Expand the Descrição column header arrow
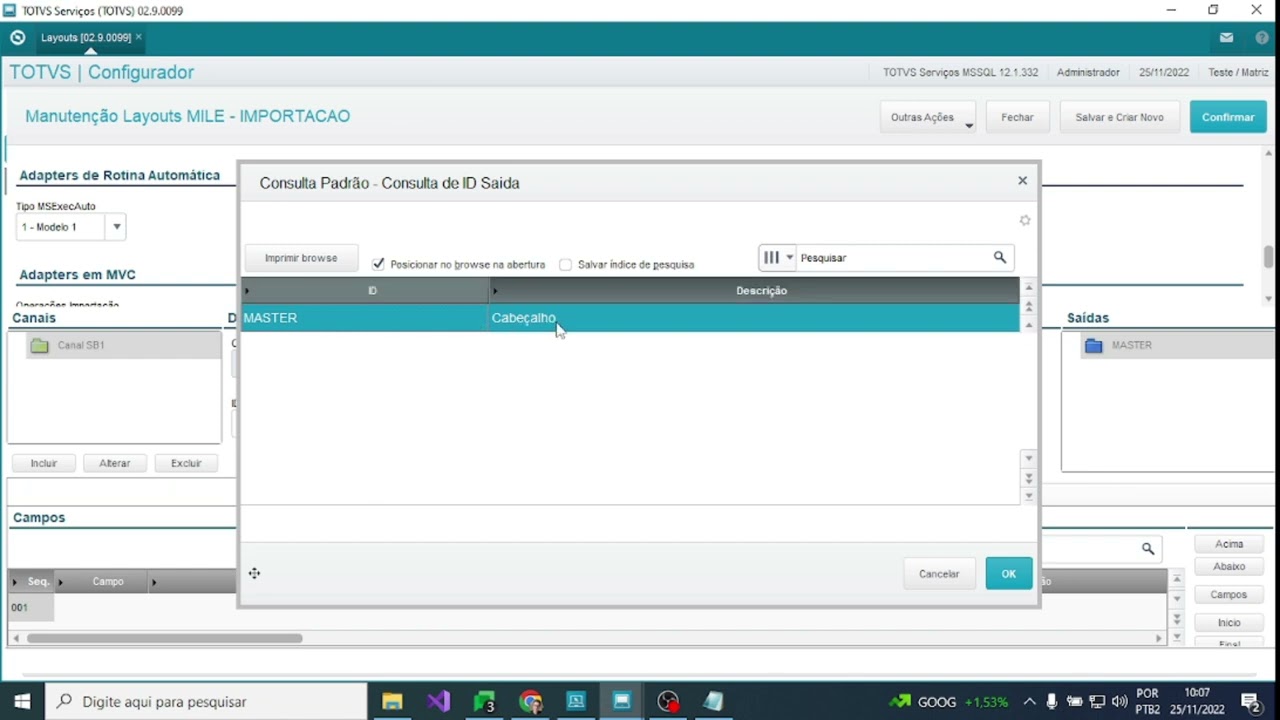The image size is (1280, 720). coord(493,291)
